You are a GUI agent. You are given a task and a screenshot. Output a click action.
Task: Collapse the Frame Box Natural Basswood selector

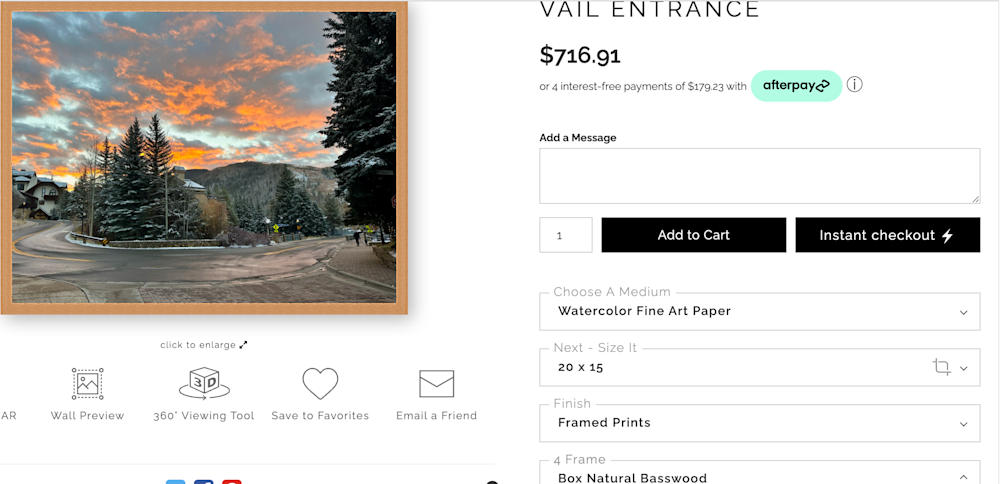tap(963, 477)
